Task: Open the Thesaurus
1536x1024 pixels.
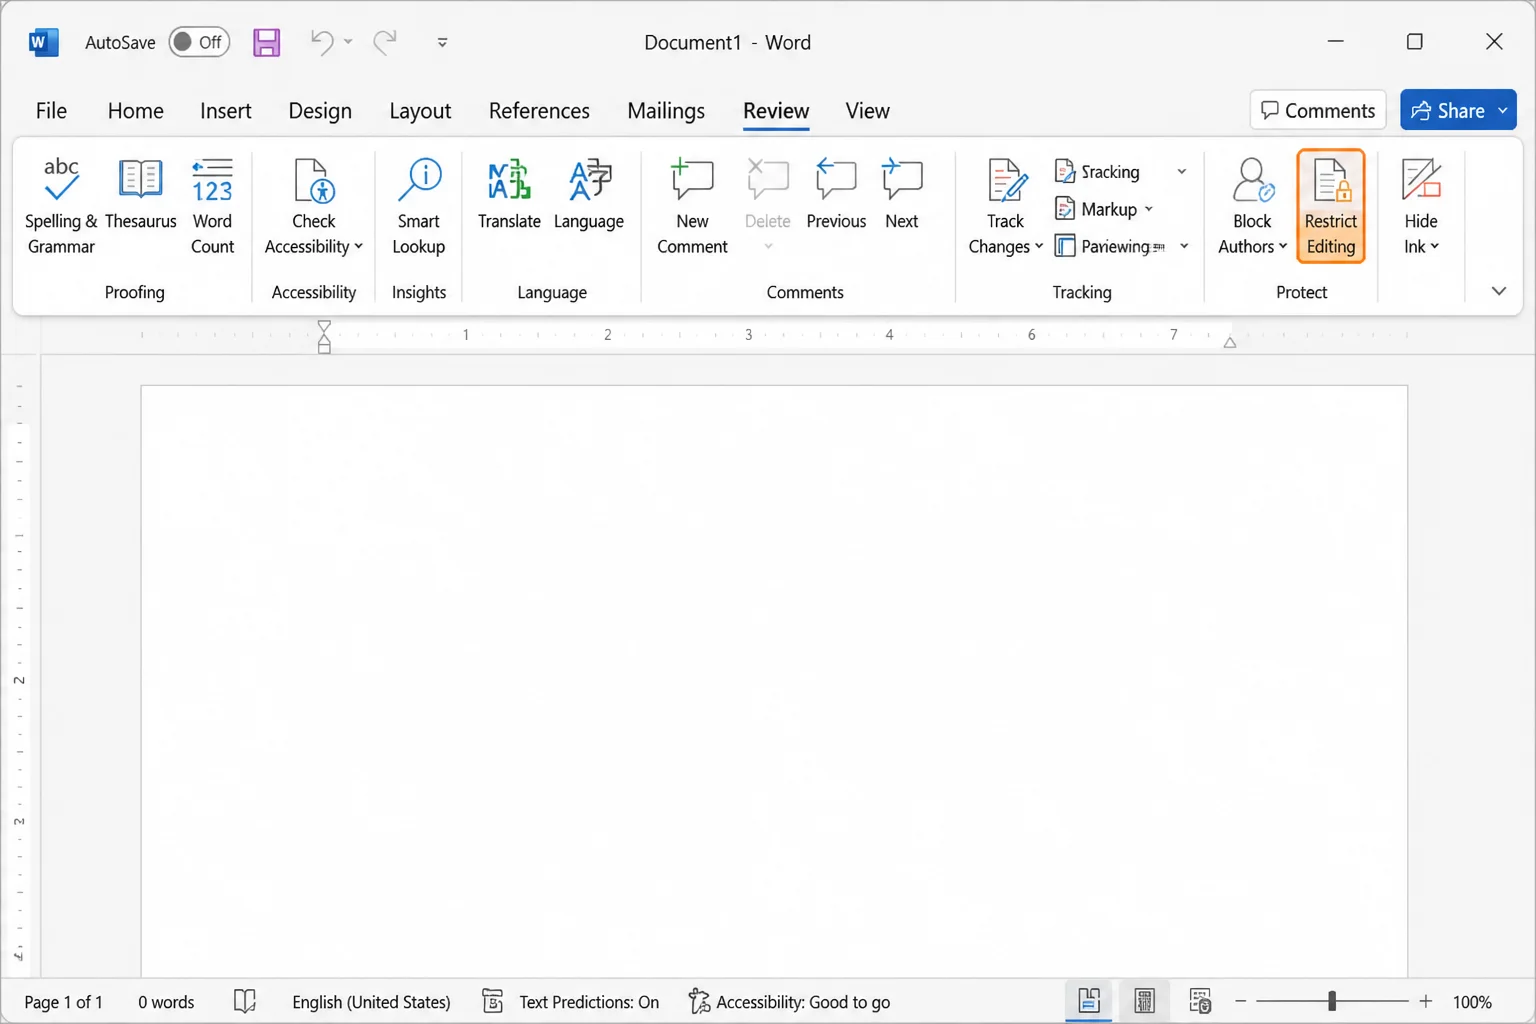Action: click(140, 194)
